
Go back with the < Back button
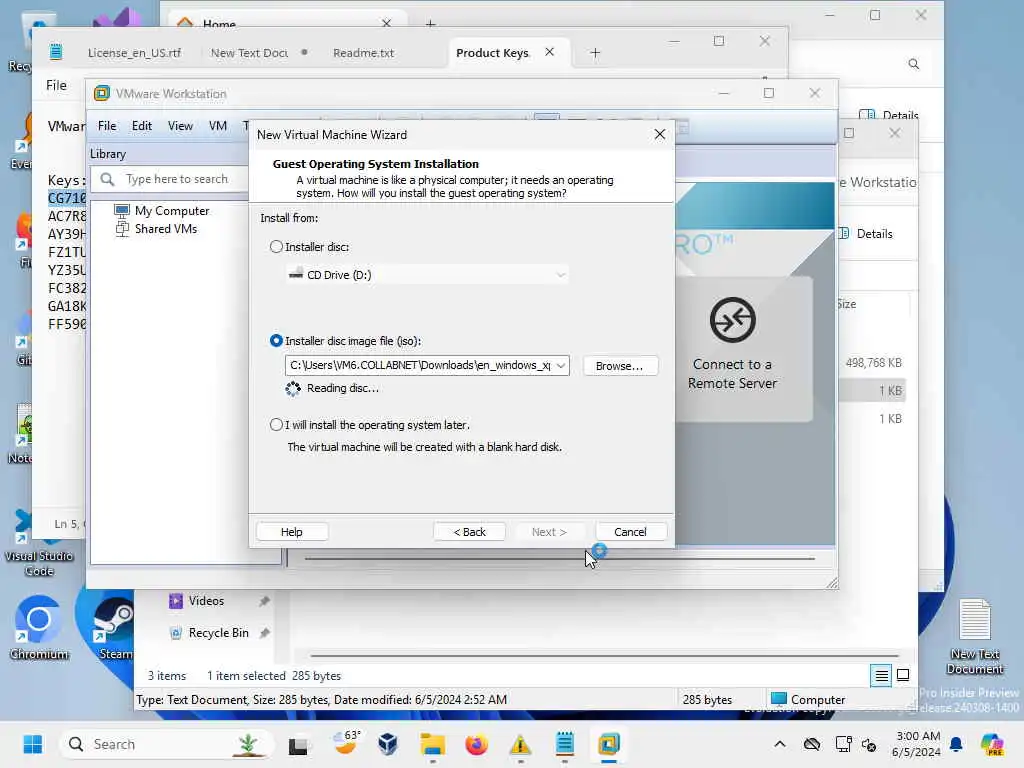click(470, 532)
